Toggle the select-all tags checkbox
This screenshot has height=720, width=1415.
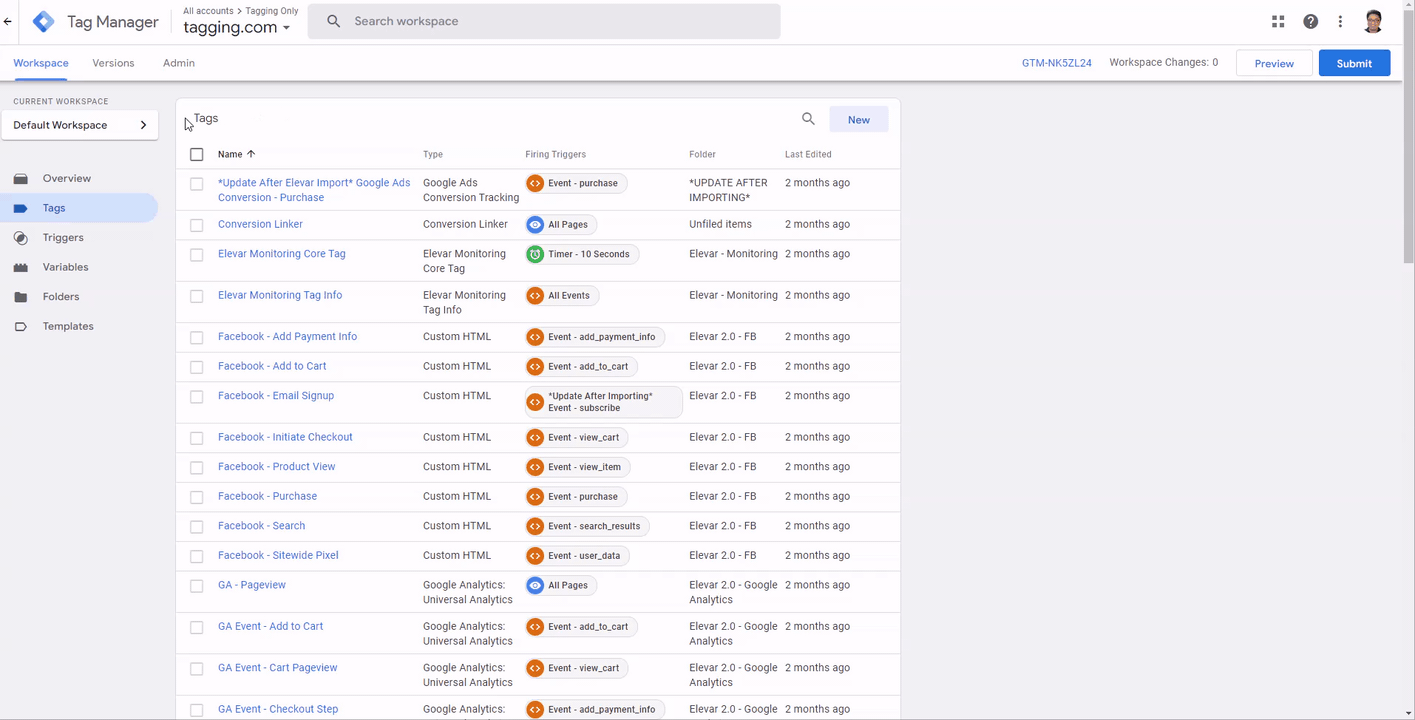pos(196,154)
